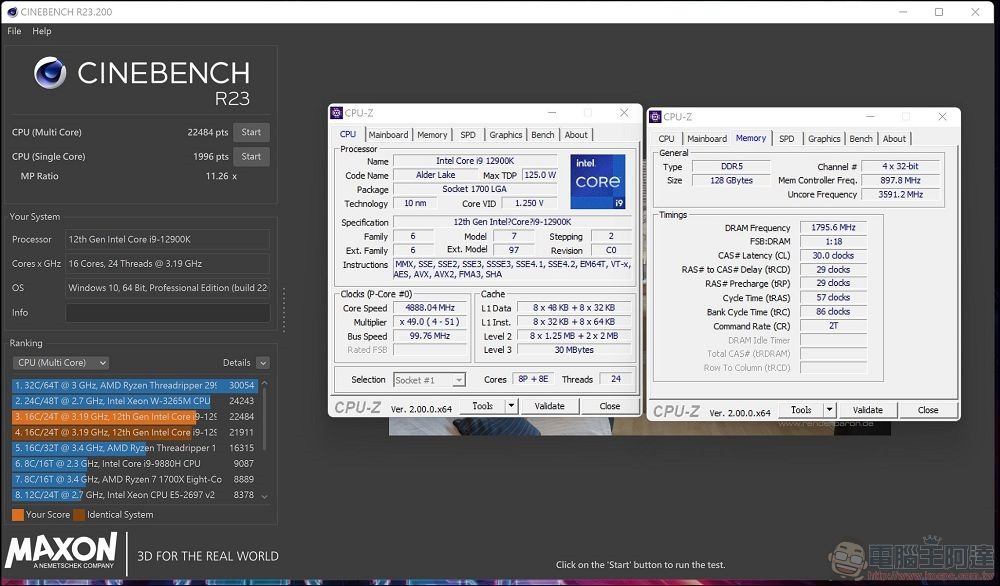Switch to the Bench tab in CPU-Z
This screenshot has height=586, width=1000.
(542, 134)
